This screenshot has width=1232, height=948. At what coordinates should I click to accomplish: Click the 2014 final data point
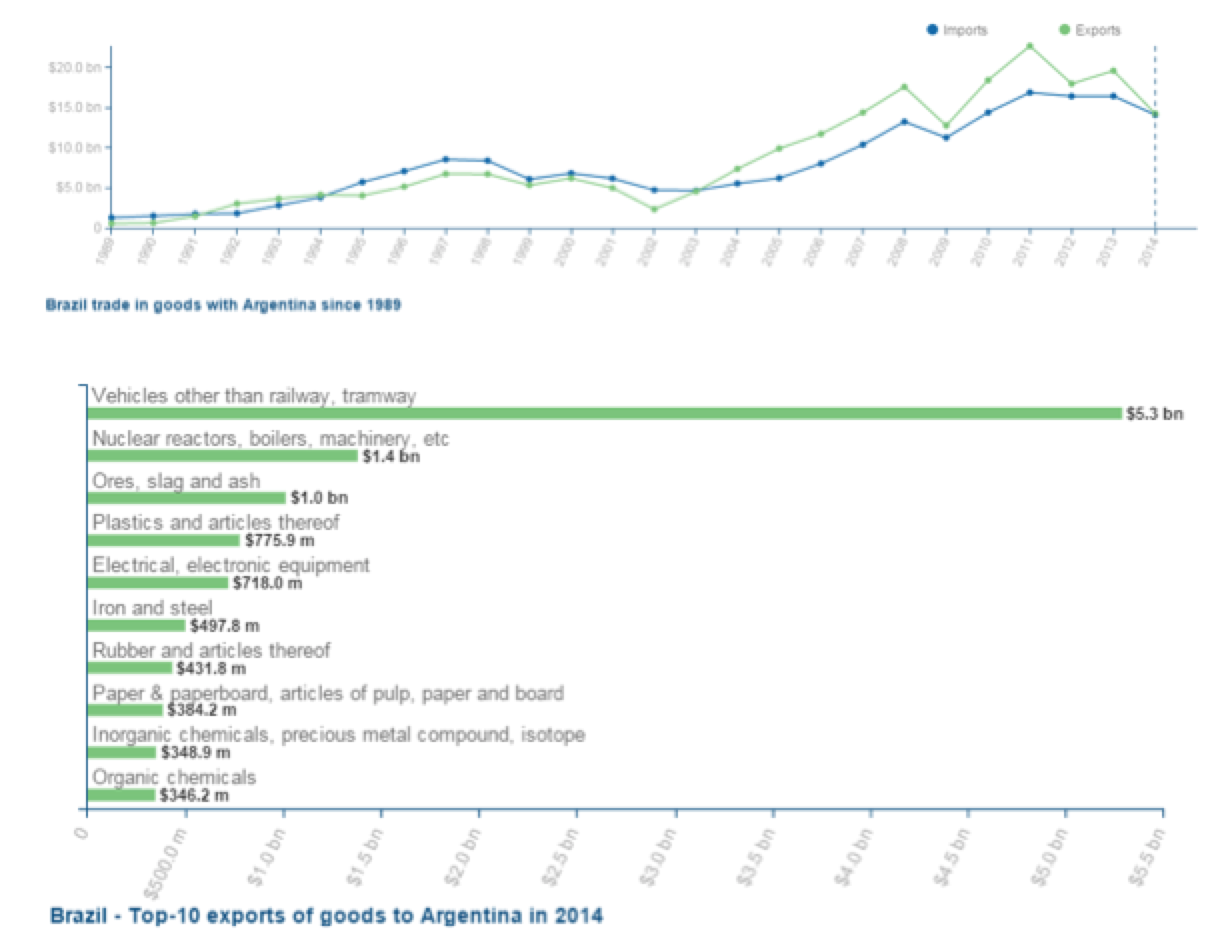tap(1155, 114)
